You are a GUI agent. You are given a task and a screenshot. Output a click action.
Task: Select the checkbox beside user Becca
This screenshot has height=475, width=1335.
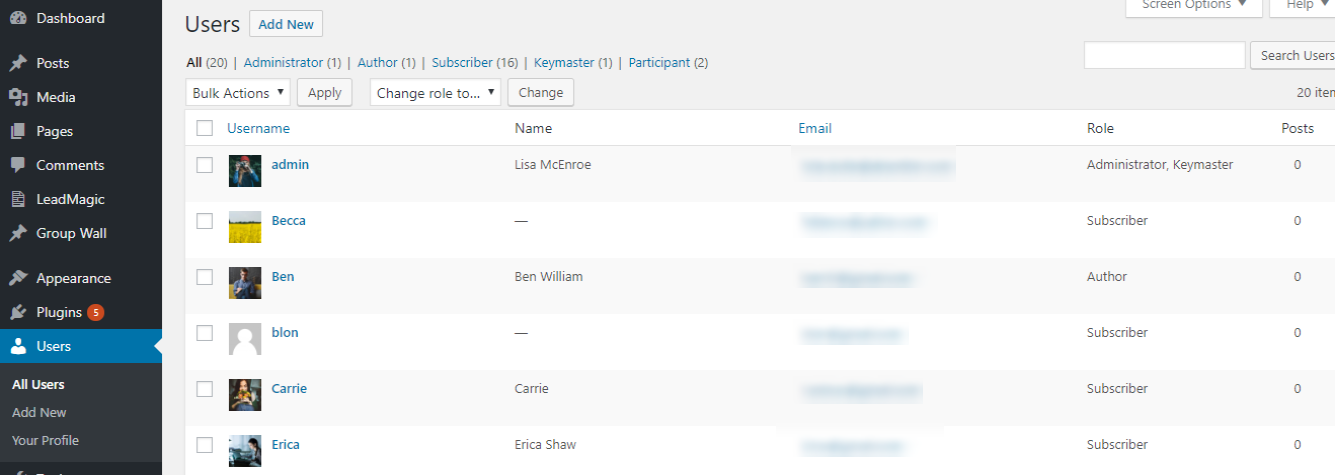[x=205, y=221]
